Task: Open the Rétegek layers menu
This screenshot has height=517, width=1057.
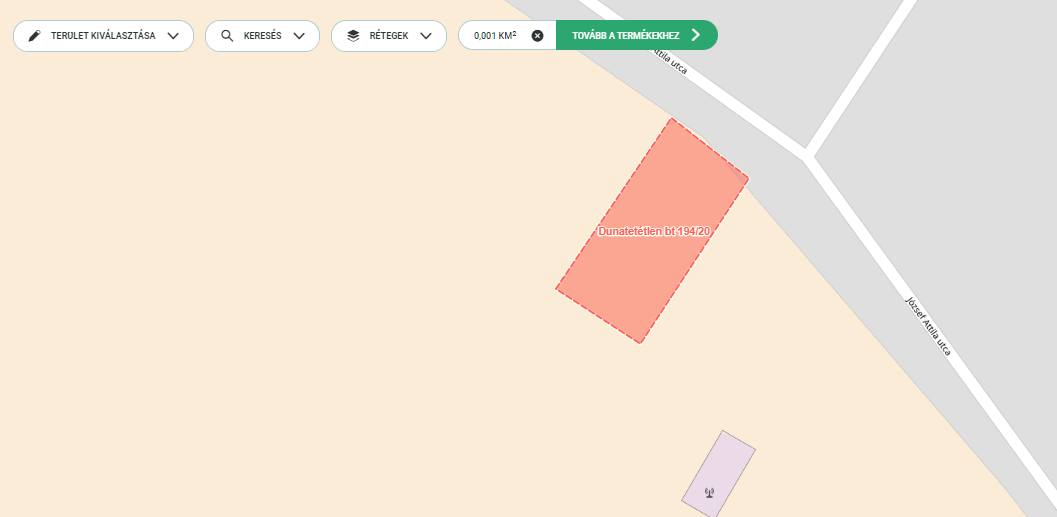Action: [x=389, y=36]
